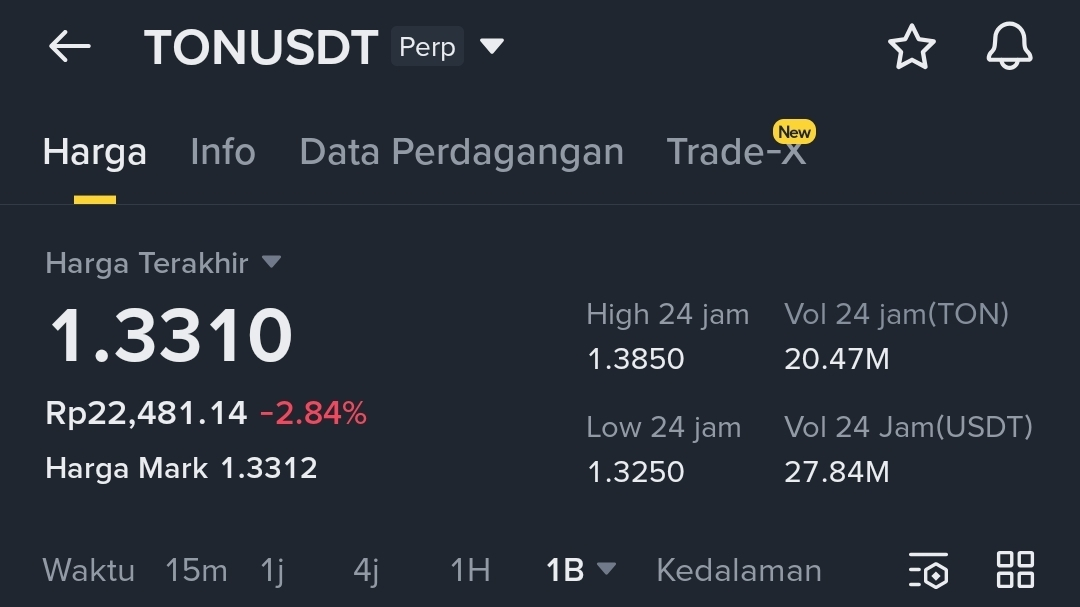Tap the New badge on Trade-X
The height and width of the screenshot is (607, 1080).
tap(794, 132)
